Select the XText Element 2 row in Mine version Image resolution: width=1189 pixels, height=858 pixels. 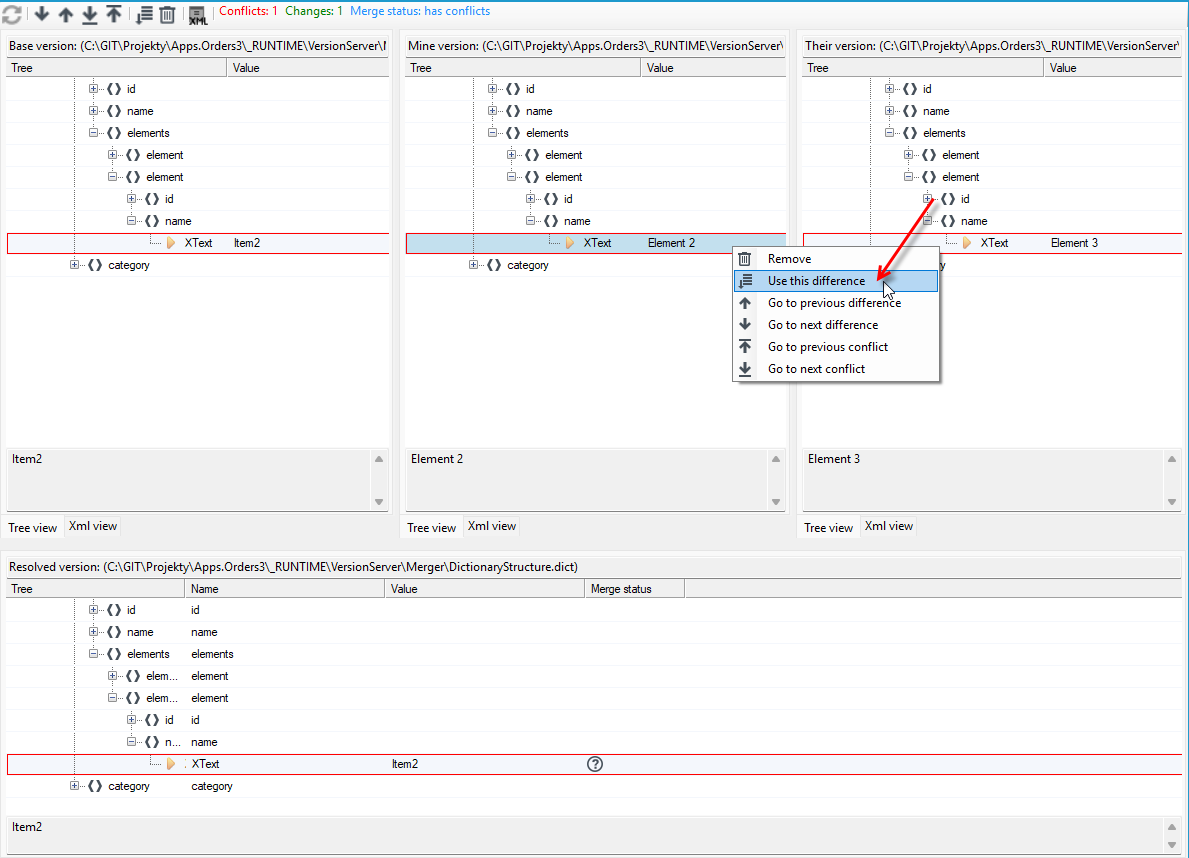pos(596,243)
